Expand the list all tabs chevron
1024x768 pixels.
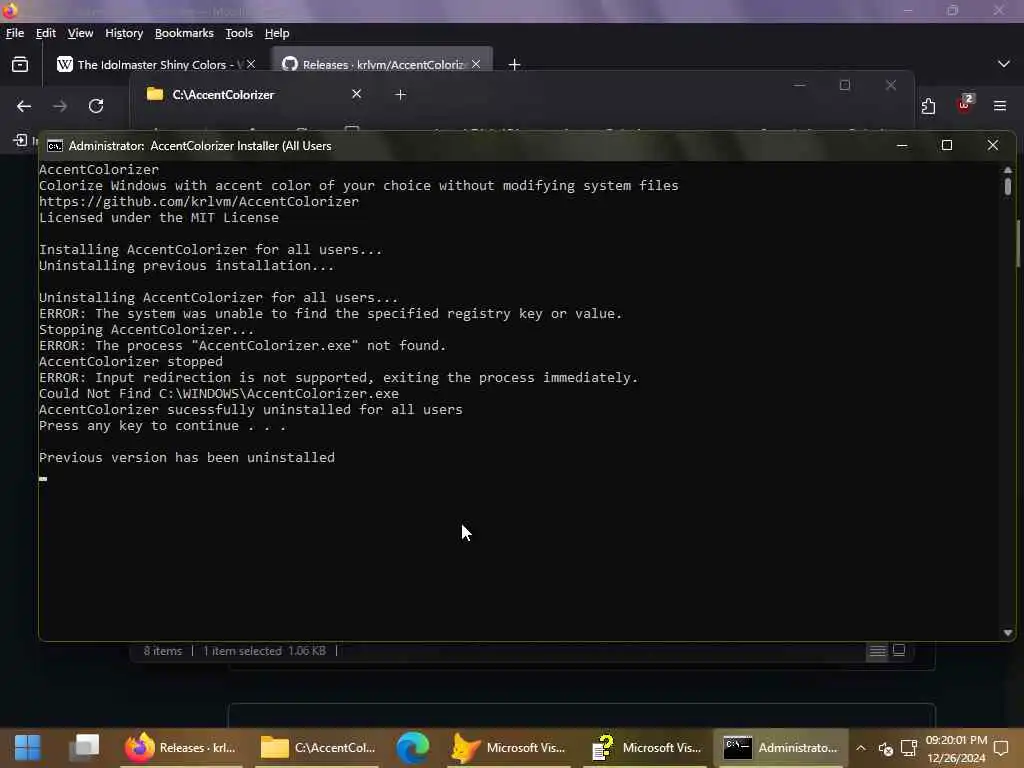[x=1004, y=64]
